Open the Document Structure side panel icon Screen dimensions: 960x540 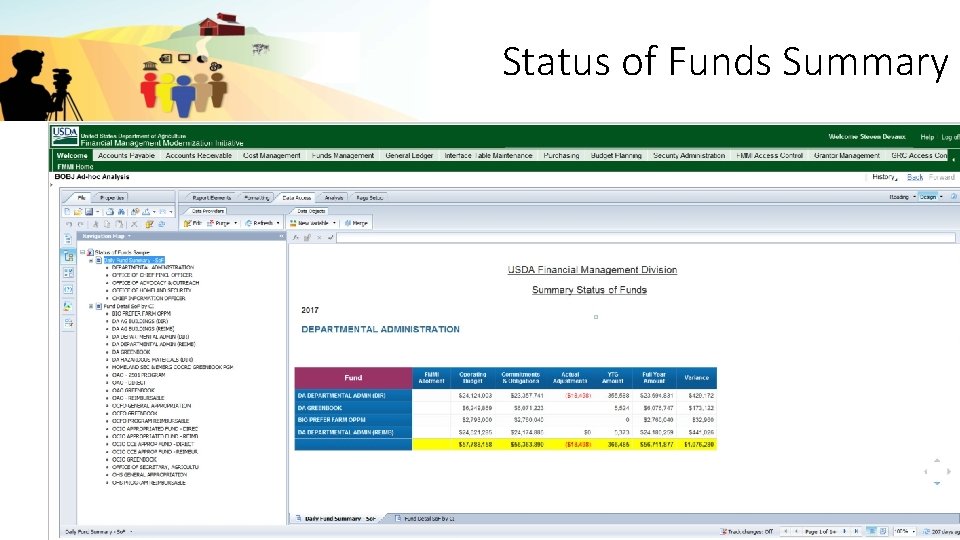68,322
